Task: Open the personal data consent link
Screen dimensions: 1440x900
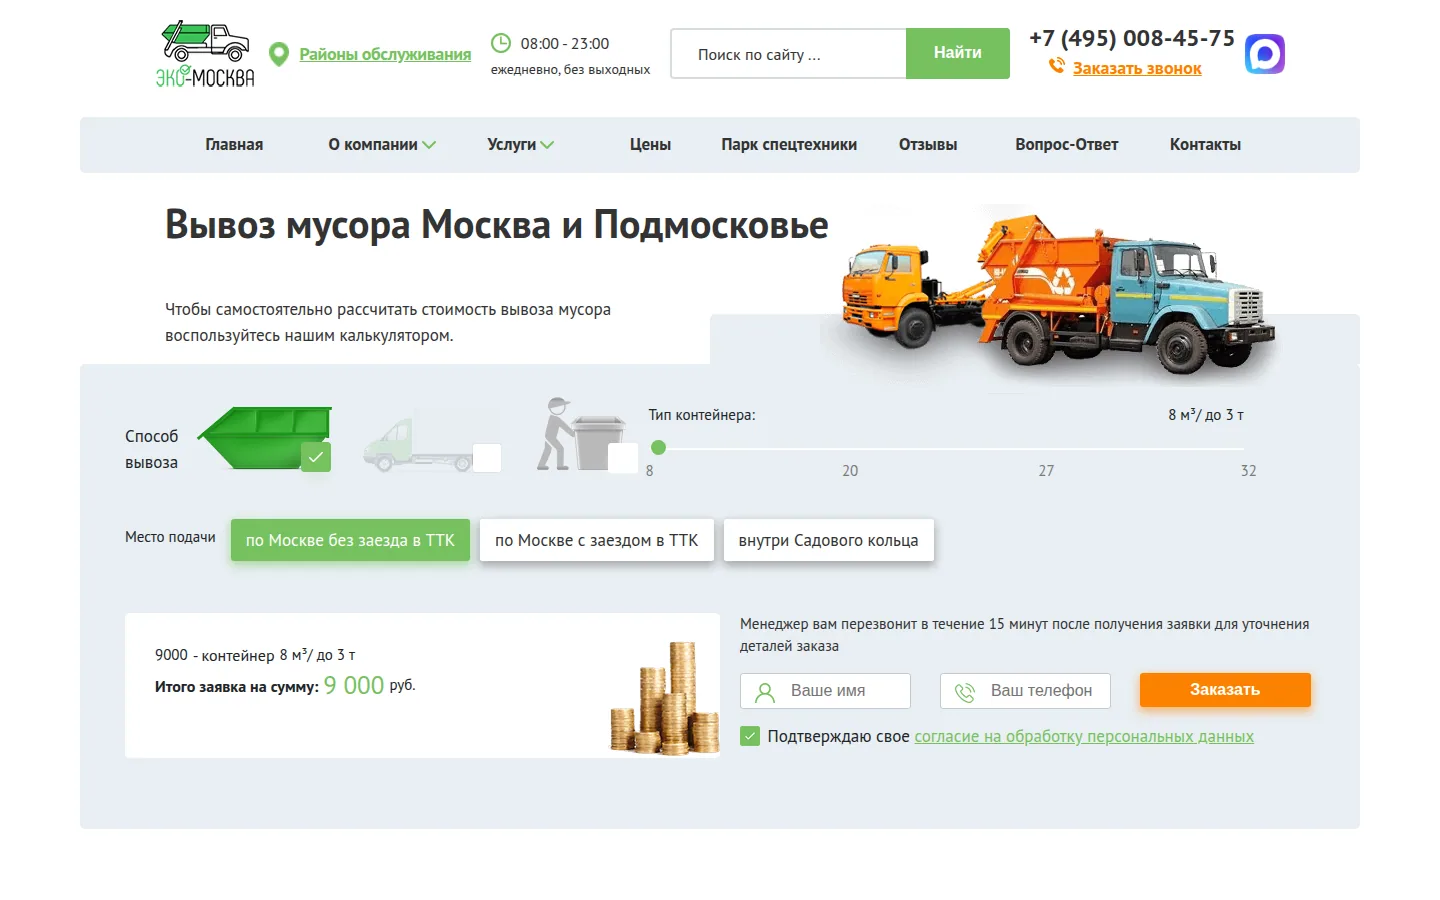Action: (1084, 737)
